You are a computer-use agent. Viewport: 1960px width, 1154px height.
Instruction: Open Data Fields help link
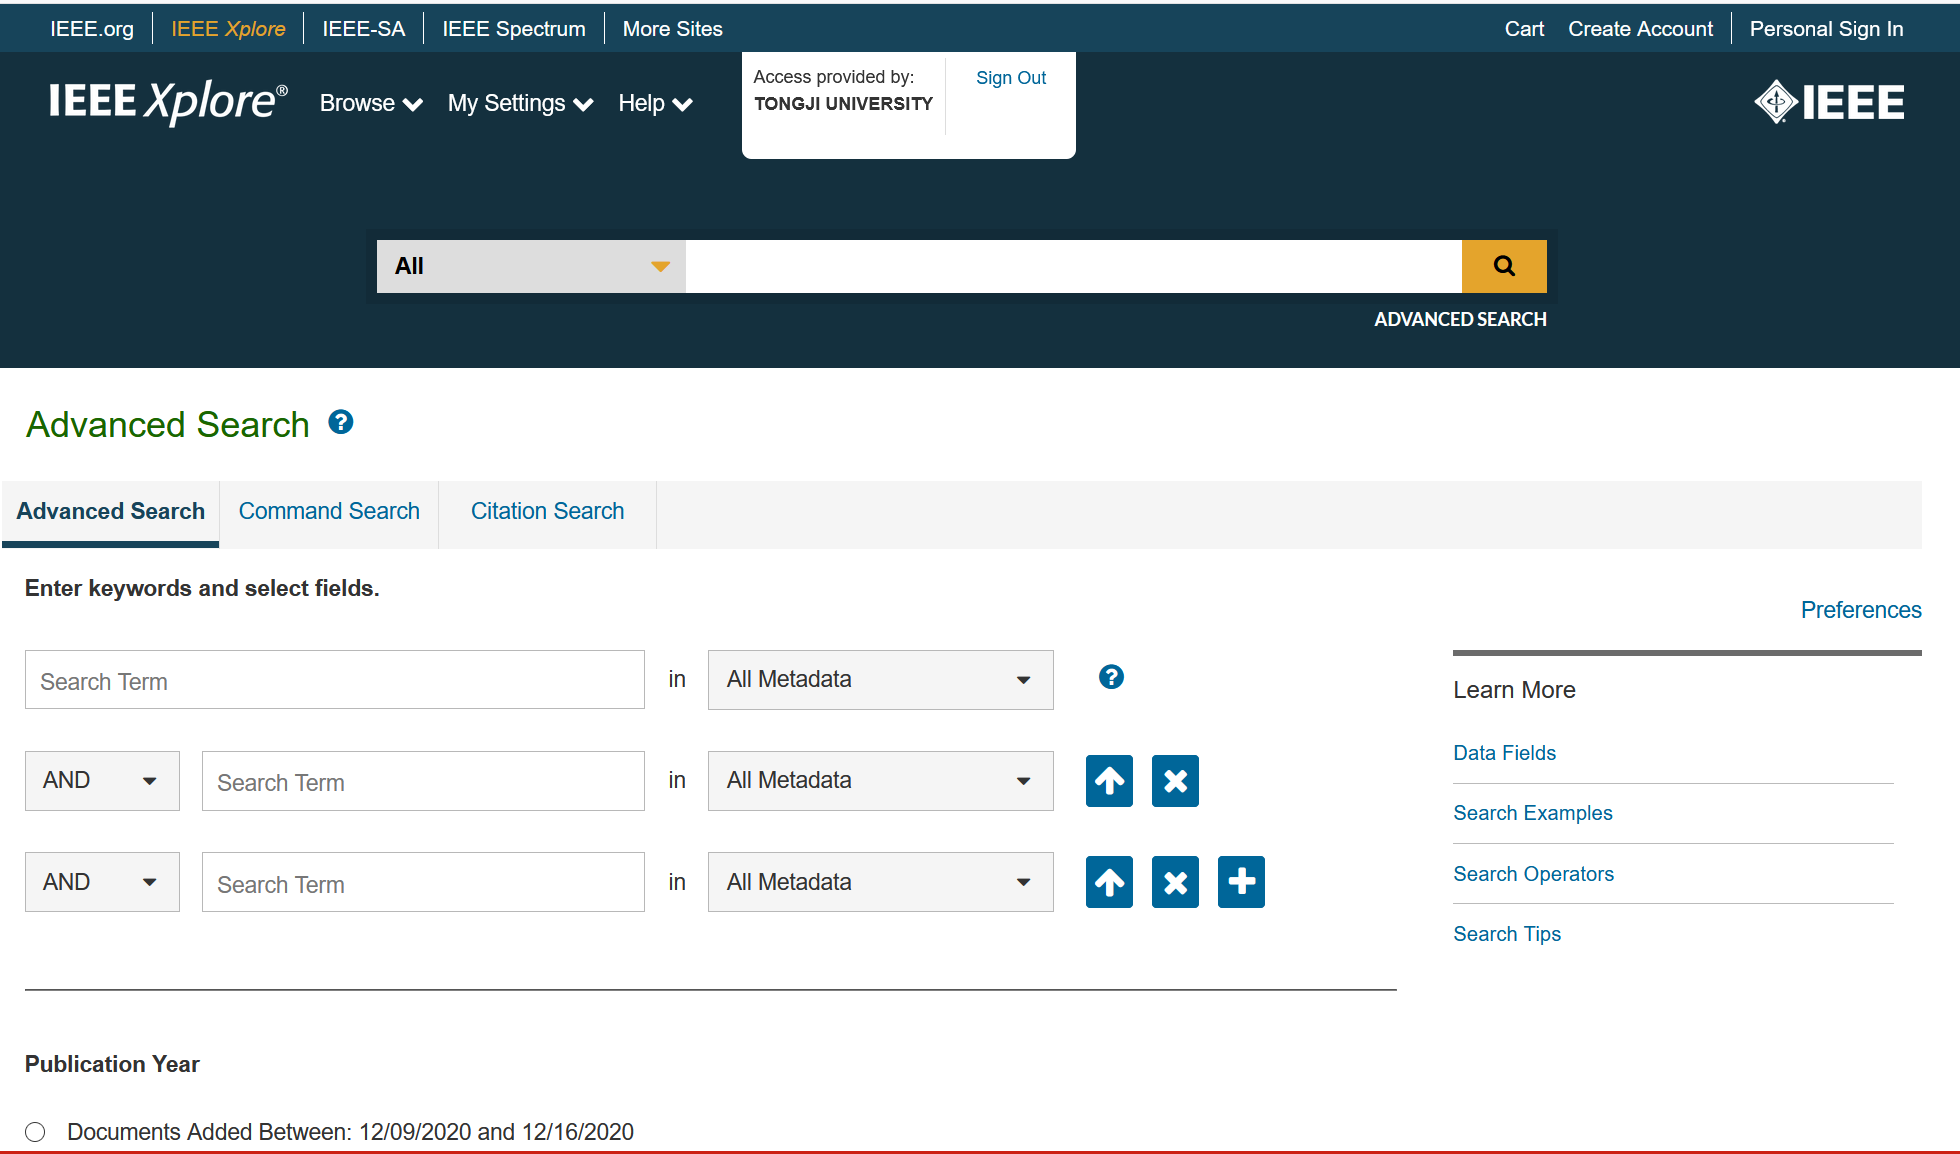[1504, 753]
